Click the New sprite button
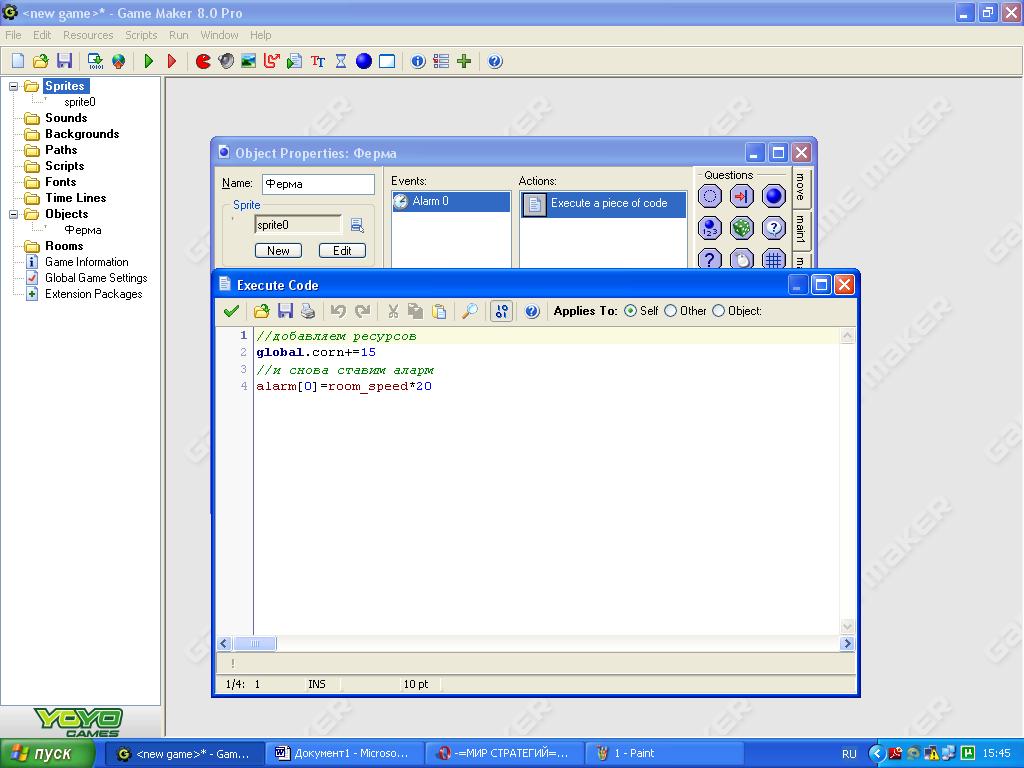The image size is (1024, 768). [278, 251]
